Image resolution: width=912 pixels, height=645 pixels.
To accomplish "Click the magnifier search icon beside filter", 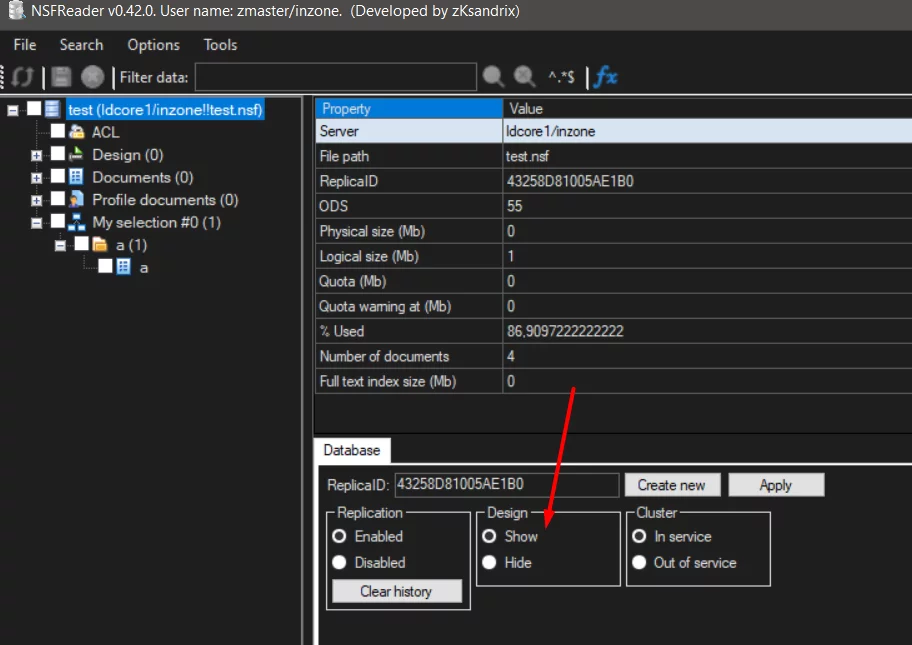I will [x=494, y=77].
